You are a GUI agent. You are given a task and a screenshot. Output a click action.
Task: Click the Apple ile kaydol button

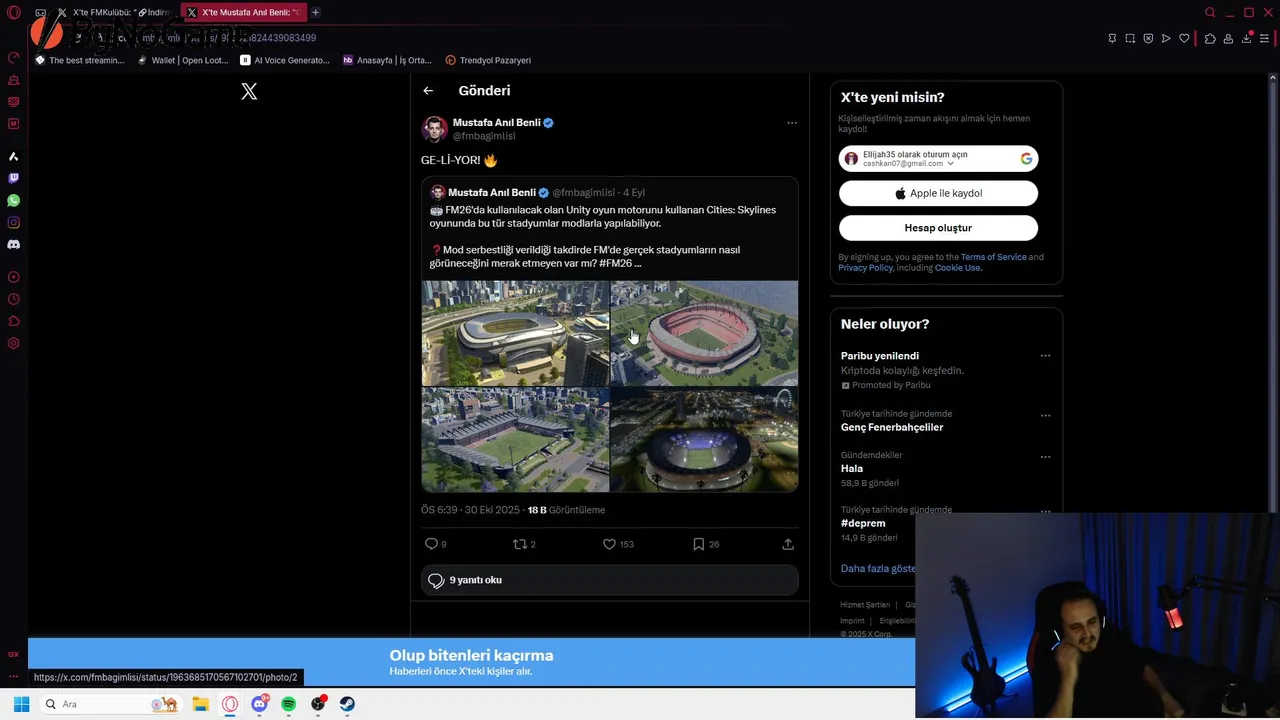click(x=938, y=193)
